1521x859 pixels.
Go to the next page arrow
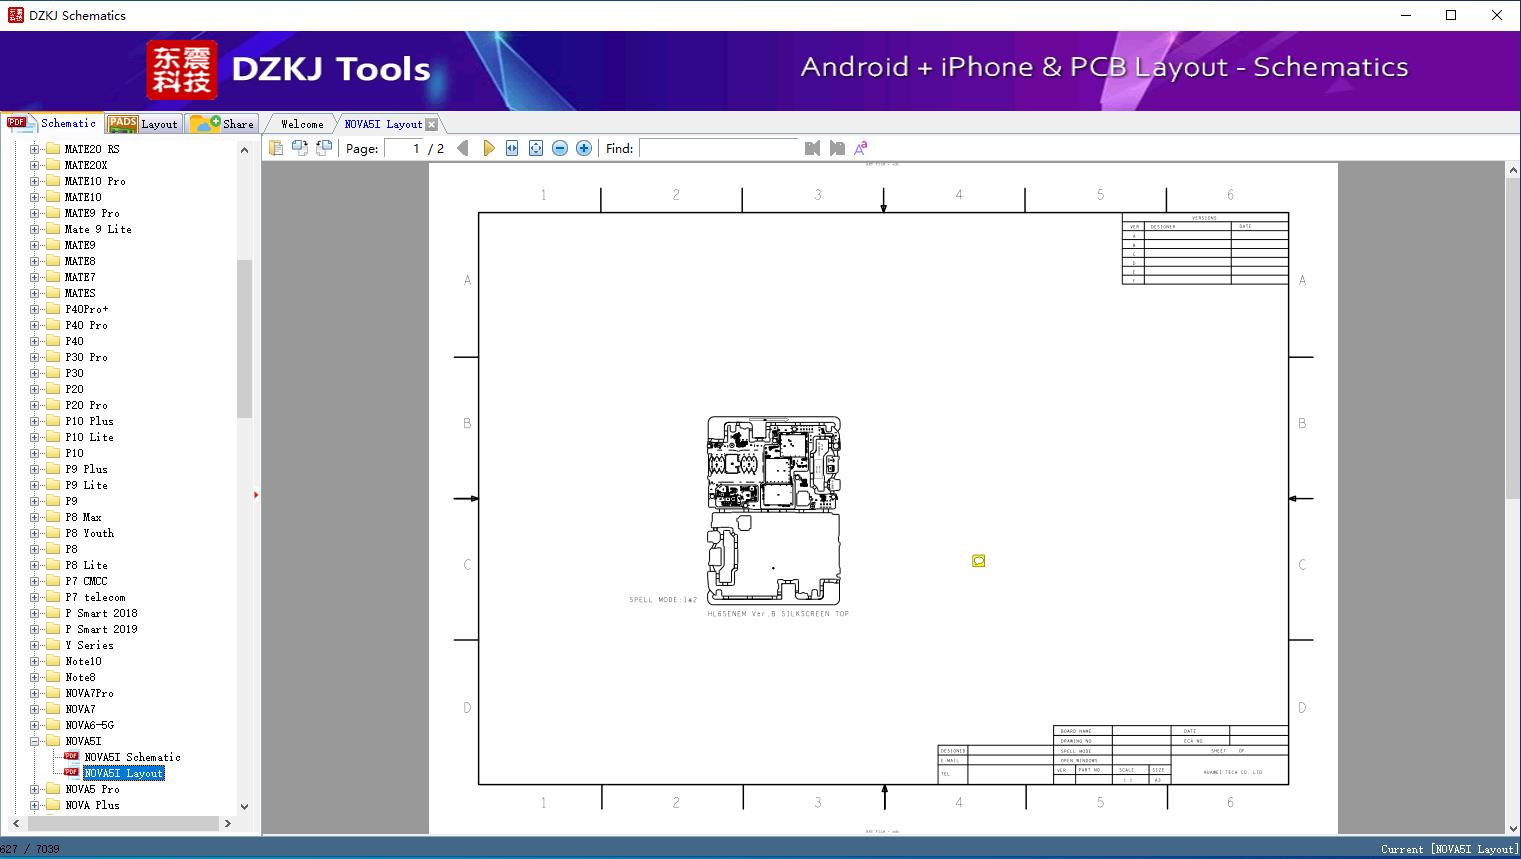click(x=488, y=148)
